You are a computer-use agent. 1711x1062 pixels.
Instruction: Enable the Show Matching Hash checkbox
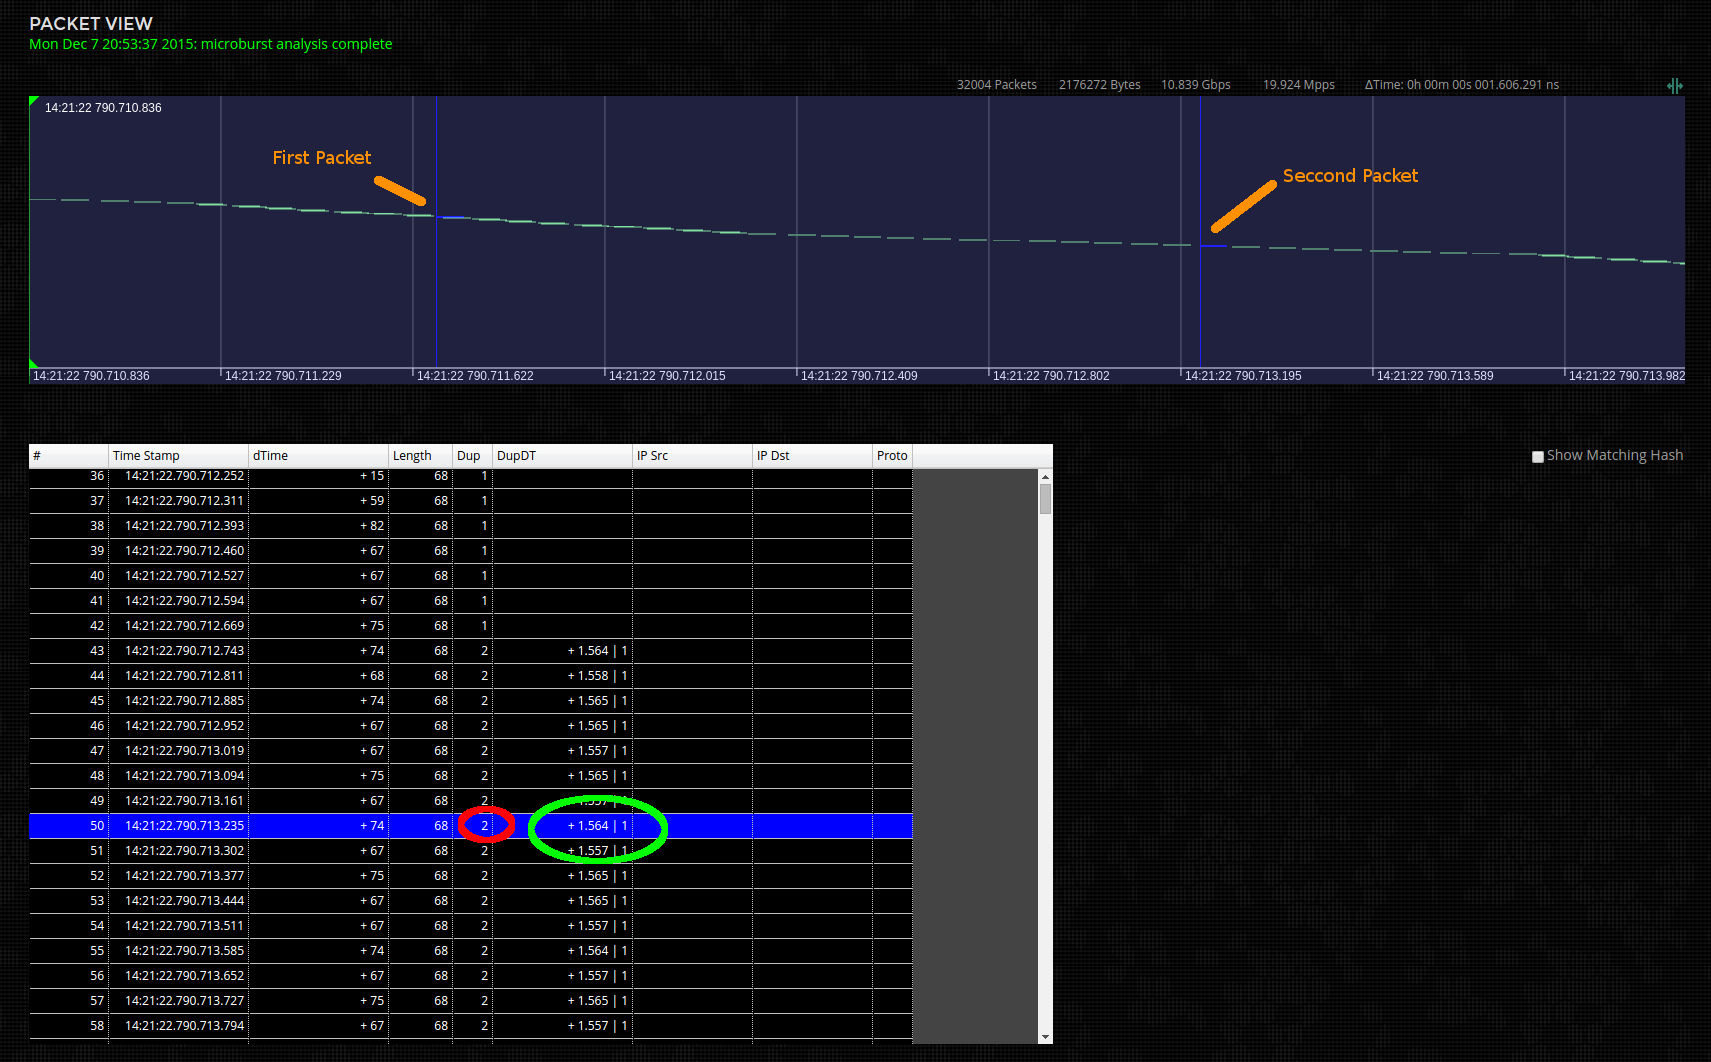click(1538, 457)
